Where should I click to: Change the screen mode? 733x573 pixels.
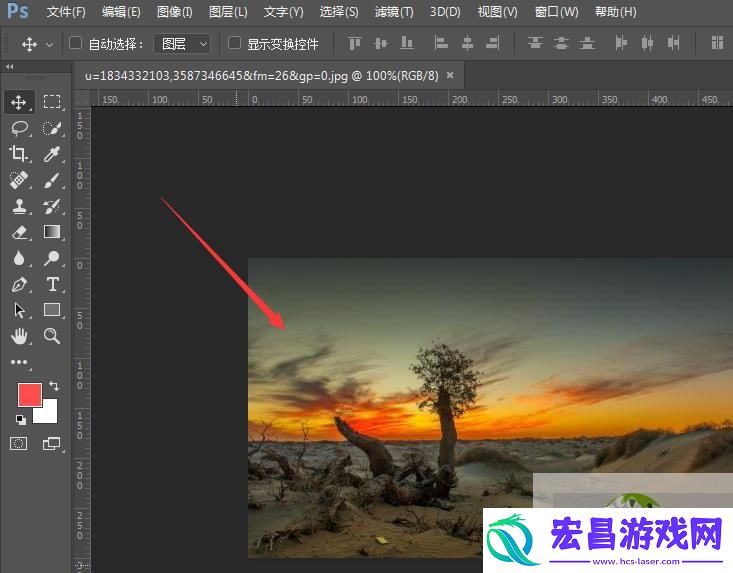[x=51, y=443]
